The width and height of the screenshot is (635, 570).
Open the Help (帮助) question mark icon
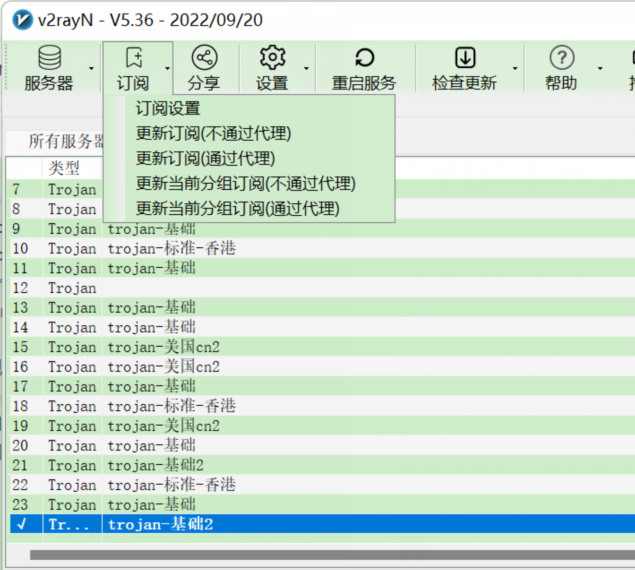(562, 58)
